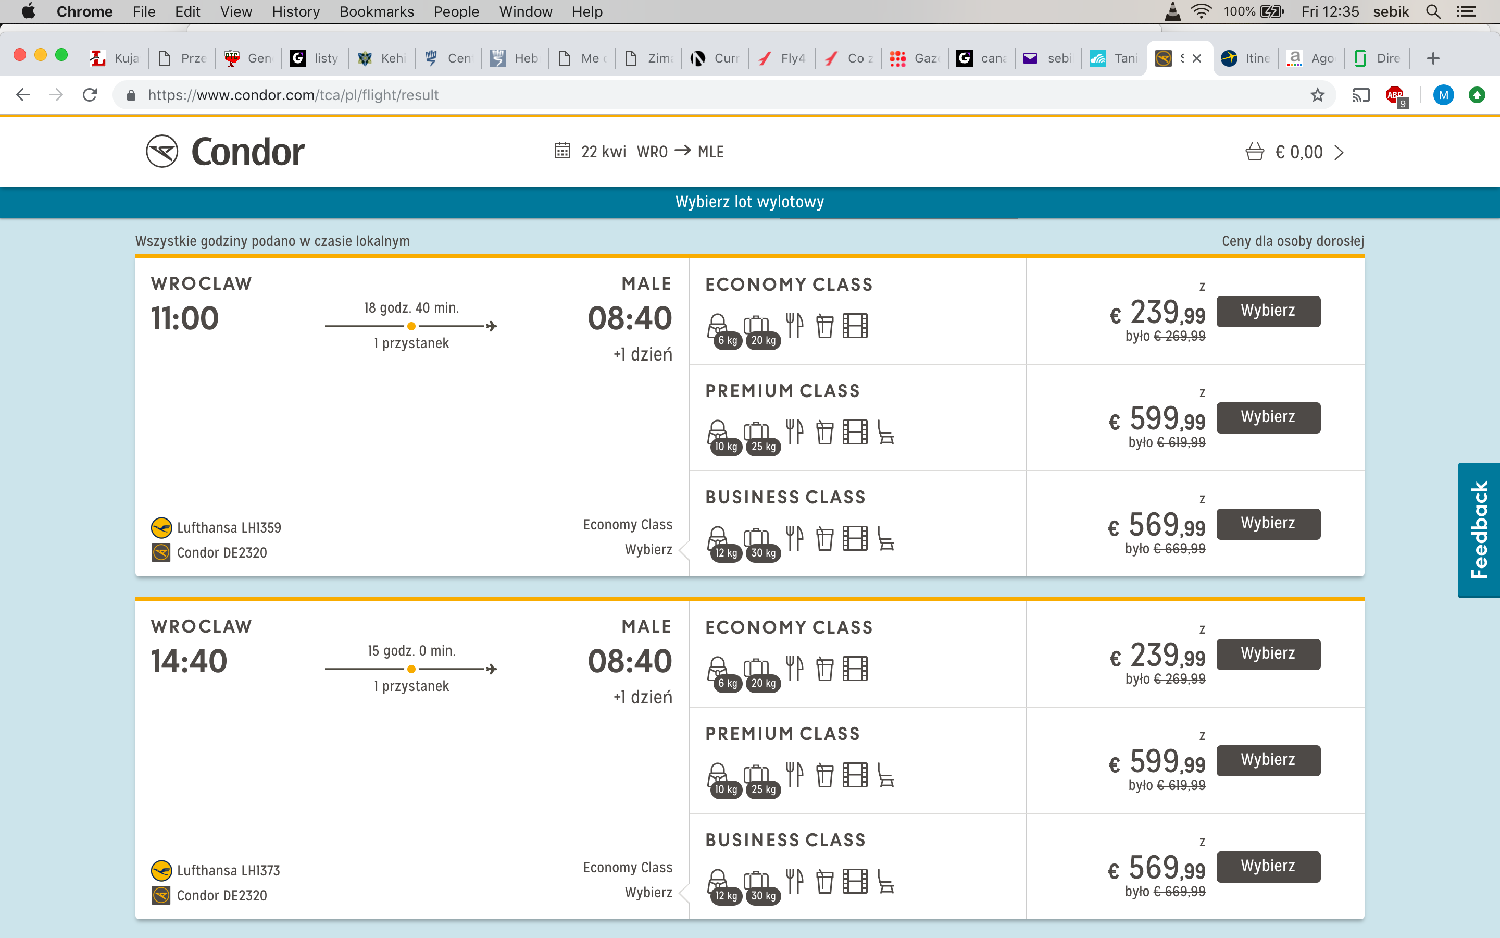Image resolution: width=1500 pixels, height=938 pixels.
Task: Open the People menu
Action: coord(456,12)
